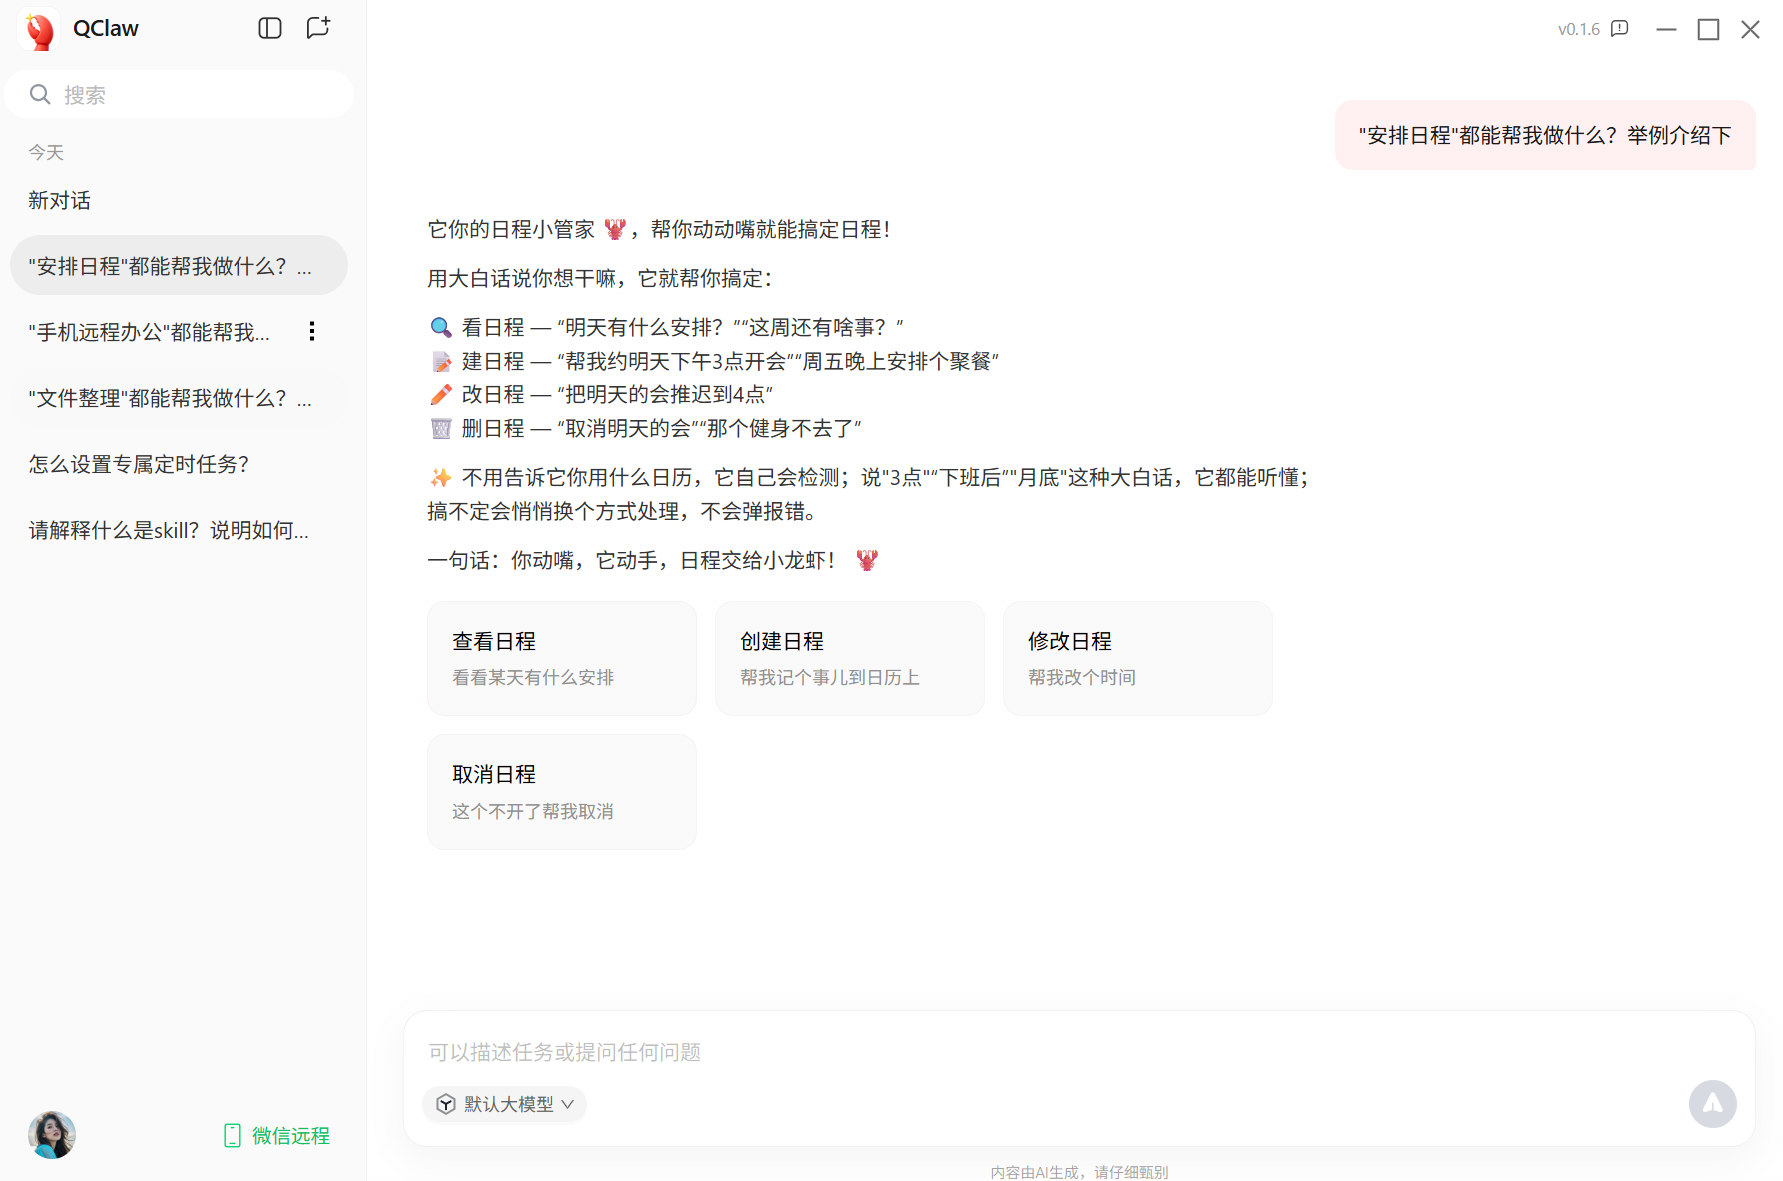Open feedback icon next to v0.1.6
The image size is (1783, 1181).
pos(1620,29)
